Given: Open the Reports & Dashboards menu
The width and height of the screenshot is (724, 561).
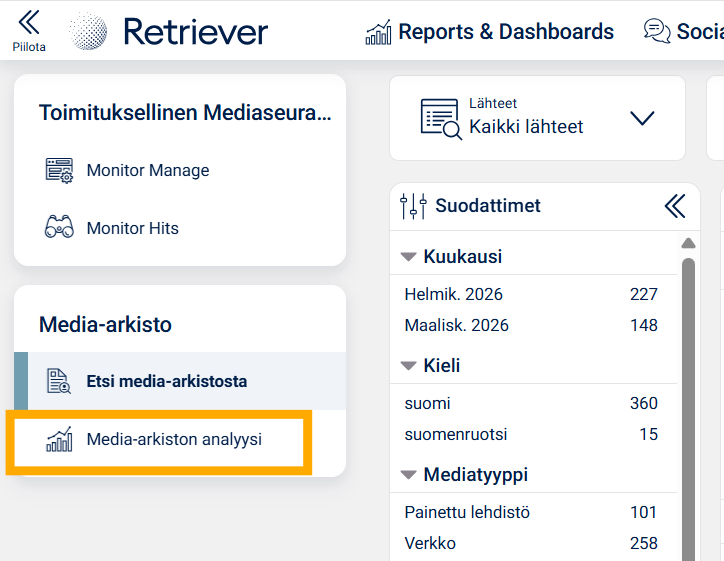Looking at the screenshot, I should 505,32.
